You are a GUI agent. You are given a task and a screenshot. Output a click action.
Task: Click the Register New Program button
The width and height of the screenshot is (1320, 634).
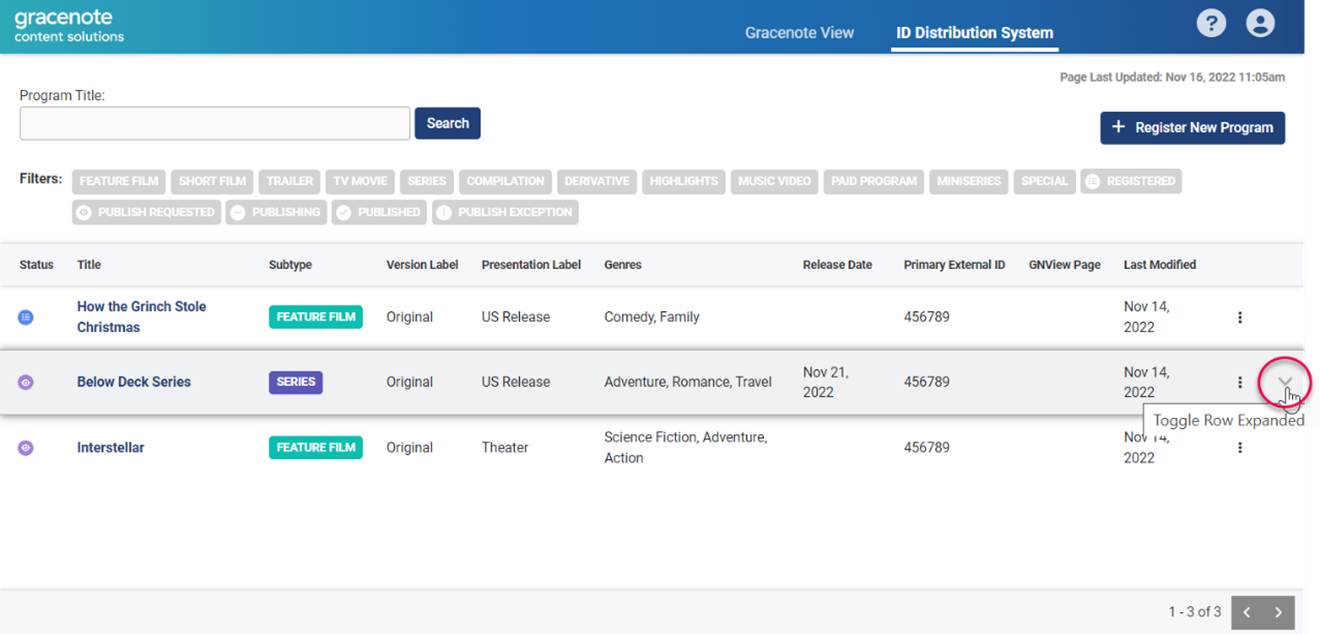click(x=1192, y=128)
